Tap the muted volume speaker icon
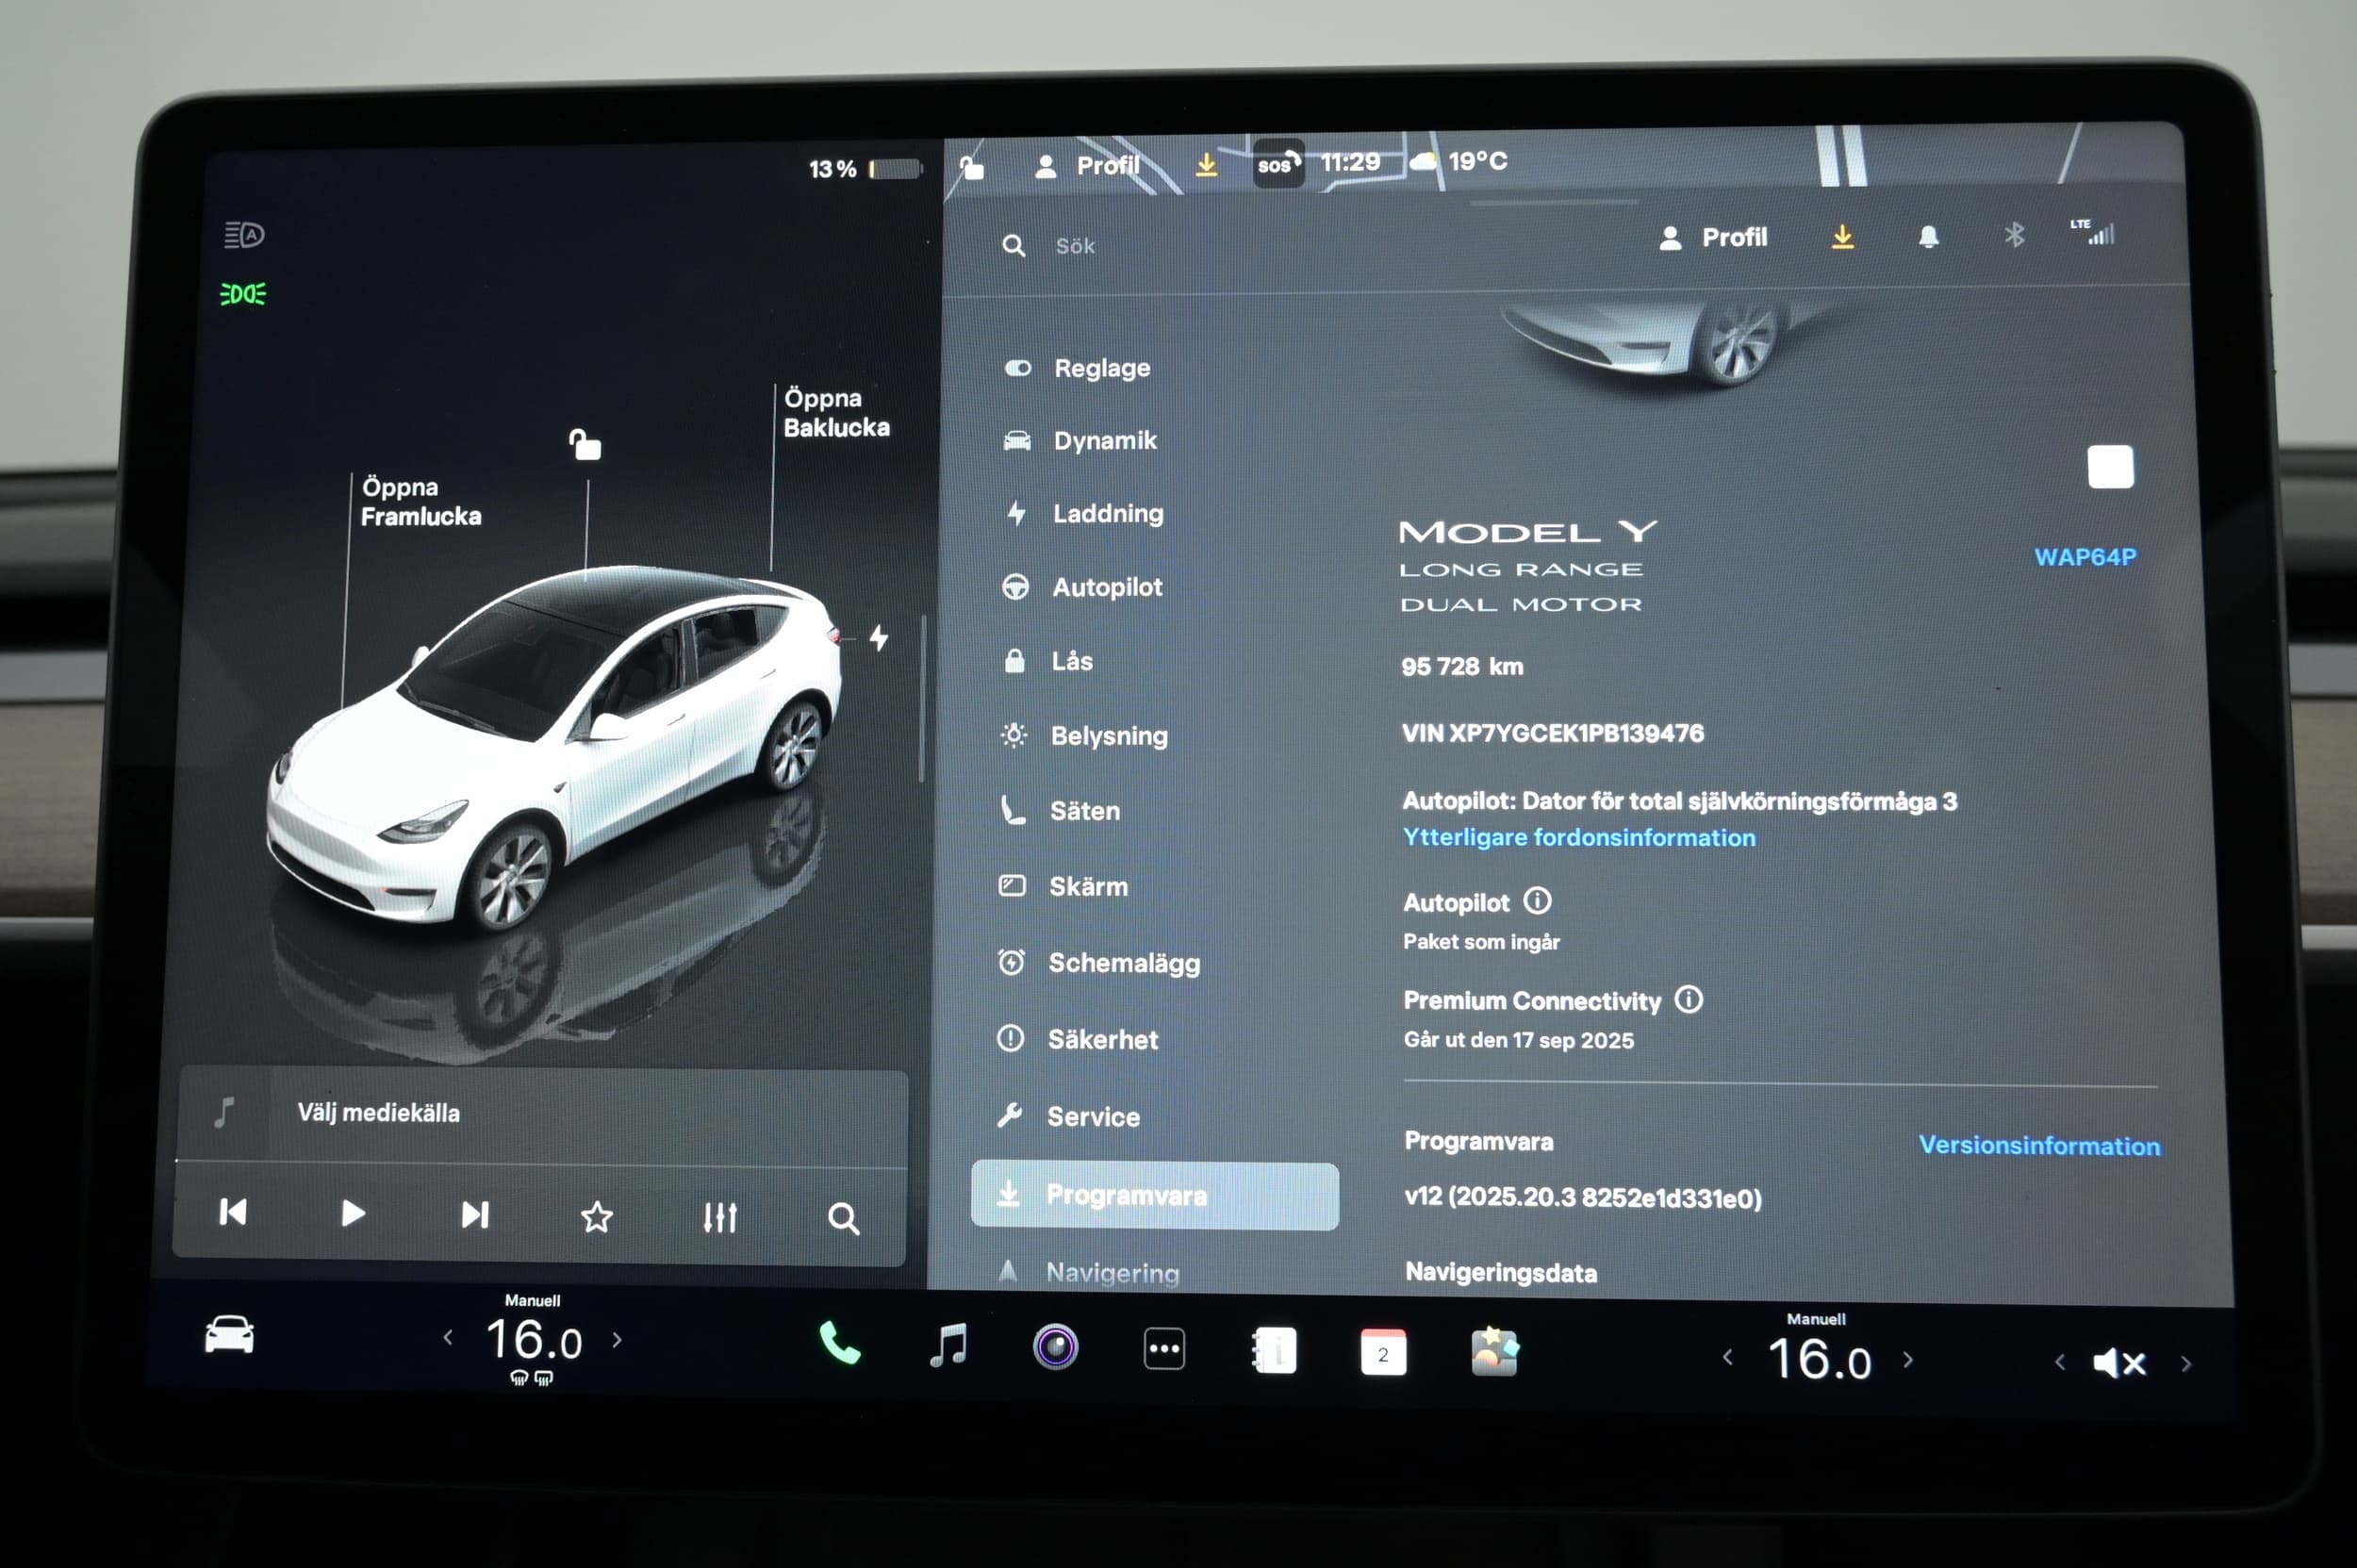Screen dimensions: 2357x1568 click(x=2119, y=1363)
